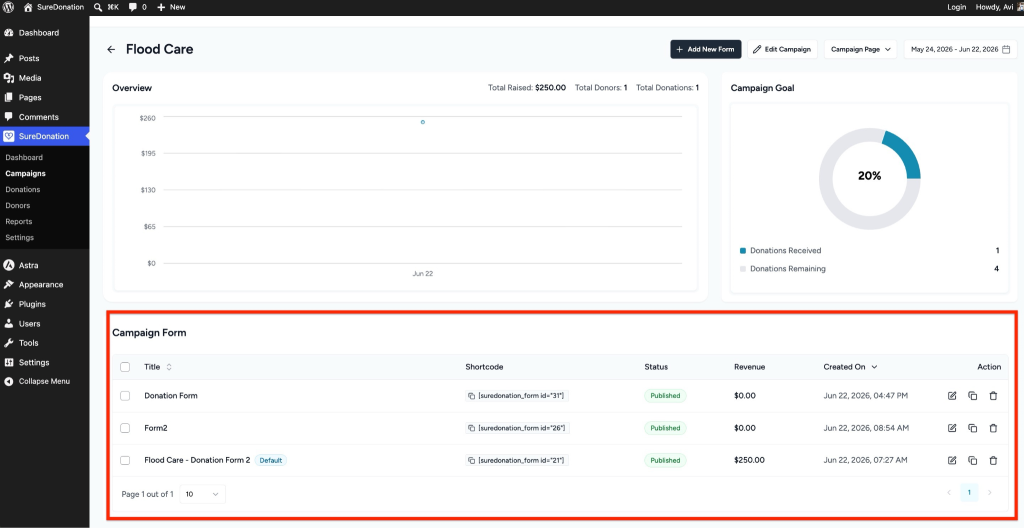Open the date range picker May 24 - Jun 22

pos(960,49)
